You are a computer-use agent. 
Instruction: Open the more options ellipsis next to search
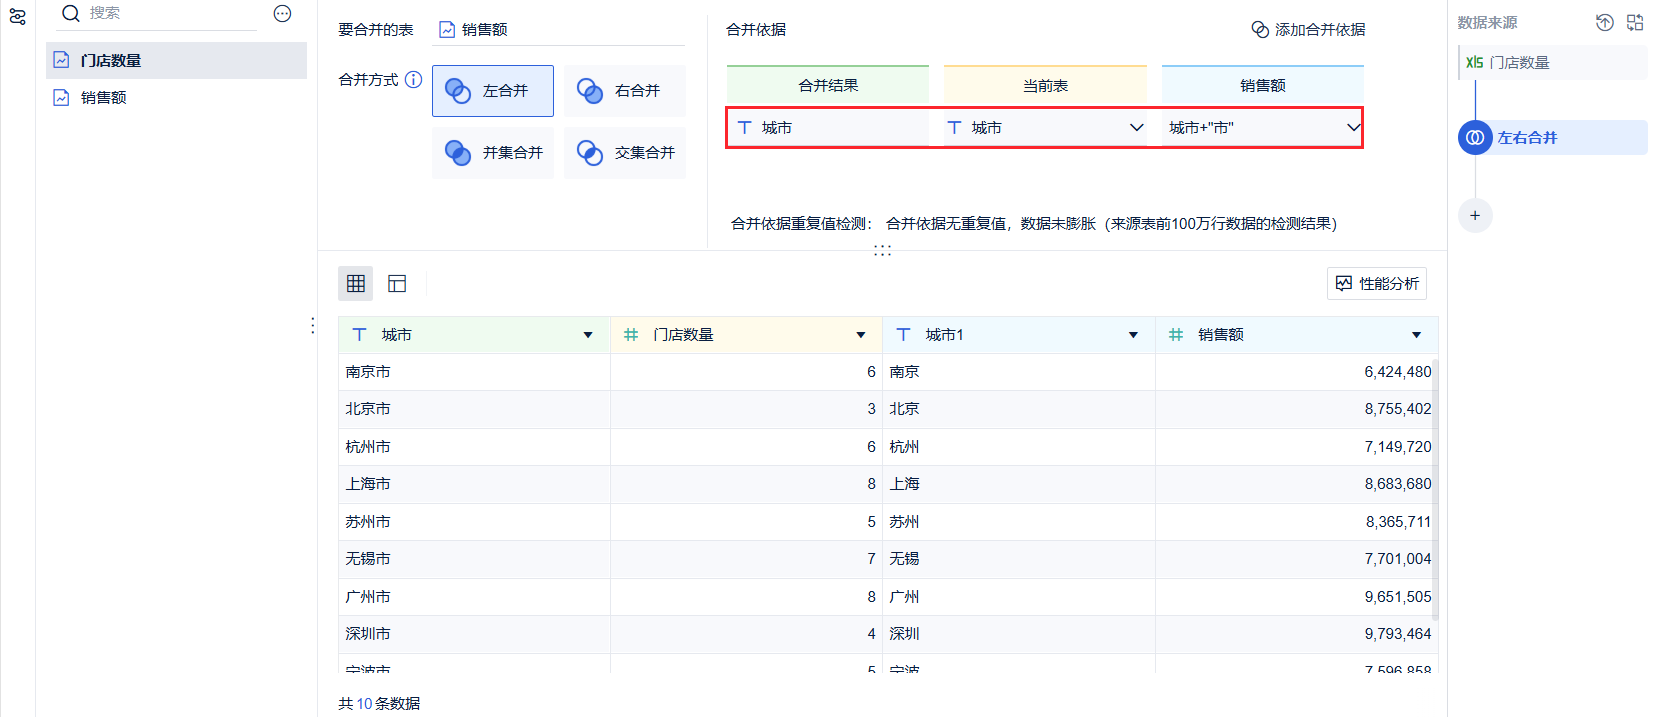pos(282,13)
